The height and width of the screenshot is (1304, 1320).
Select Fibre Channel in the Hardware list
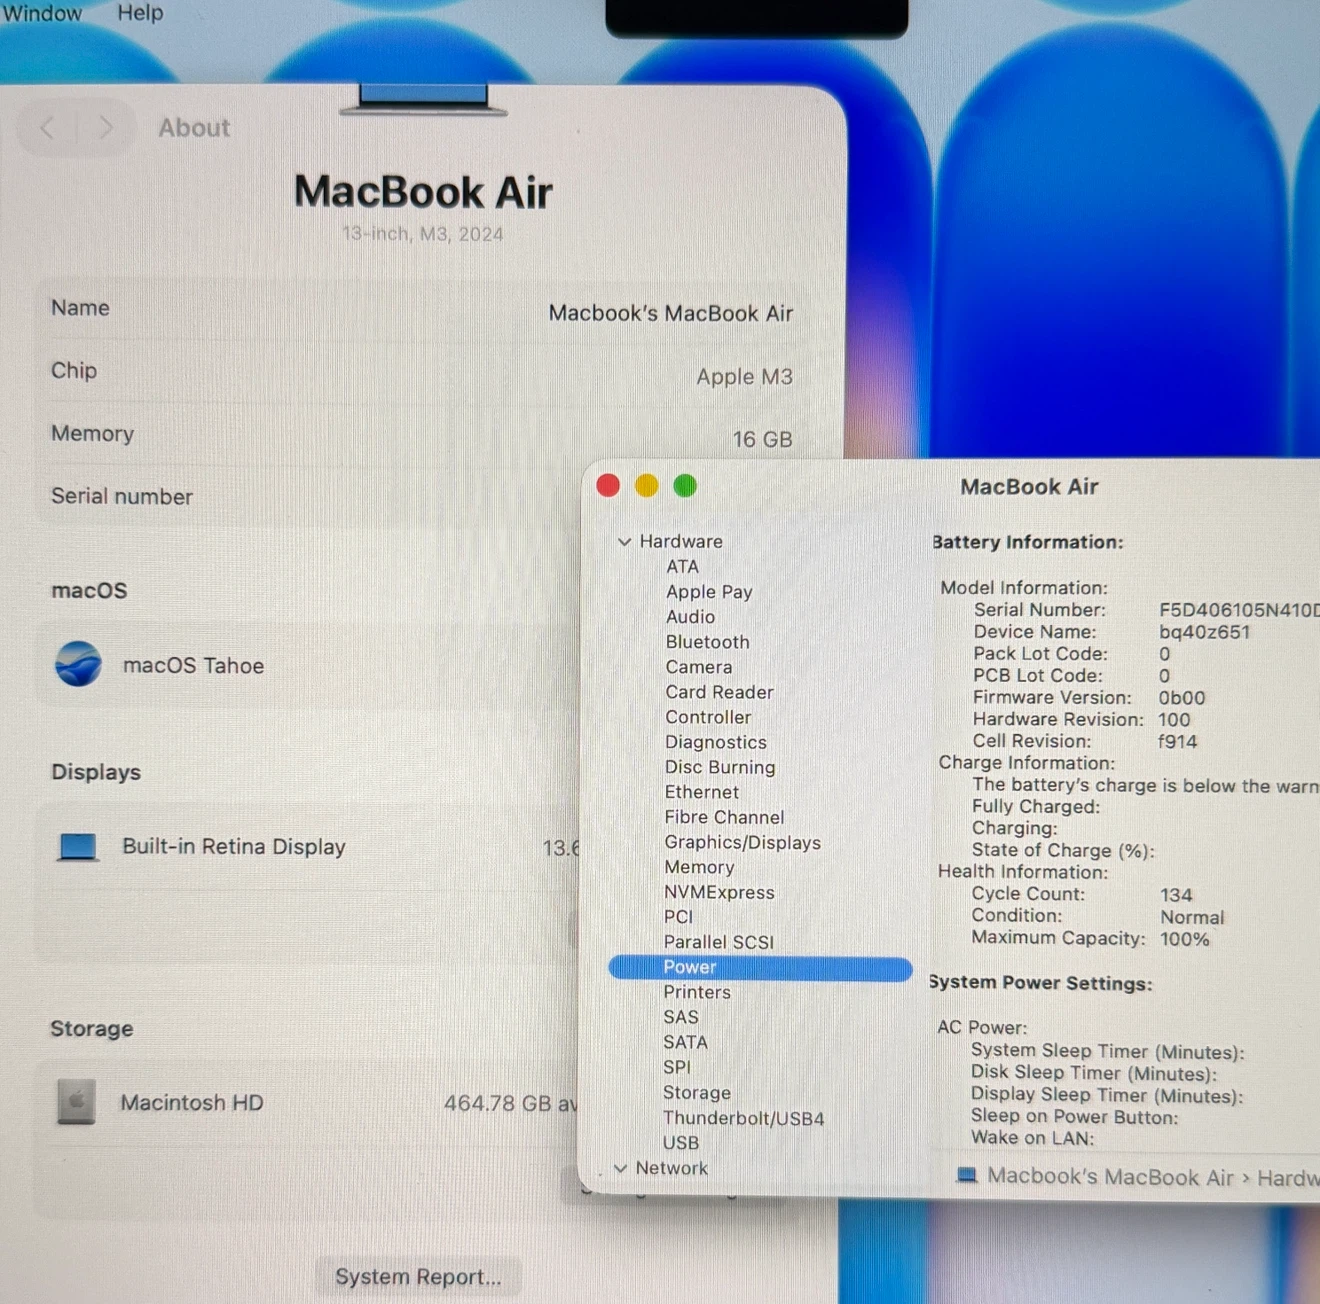(724, 816)
